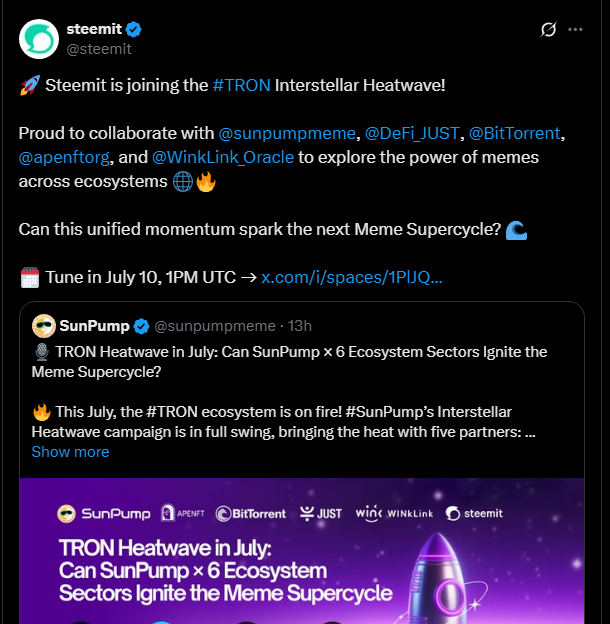The image size is (610, 624).
Task: Click the Grok icon on the post
Action: pos(548,29)
